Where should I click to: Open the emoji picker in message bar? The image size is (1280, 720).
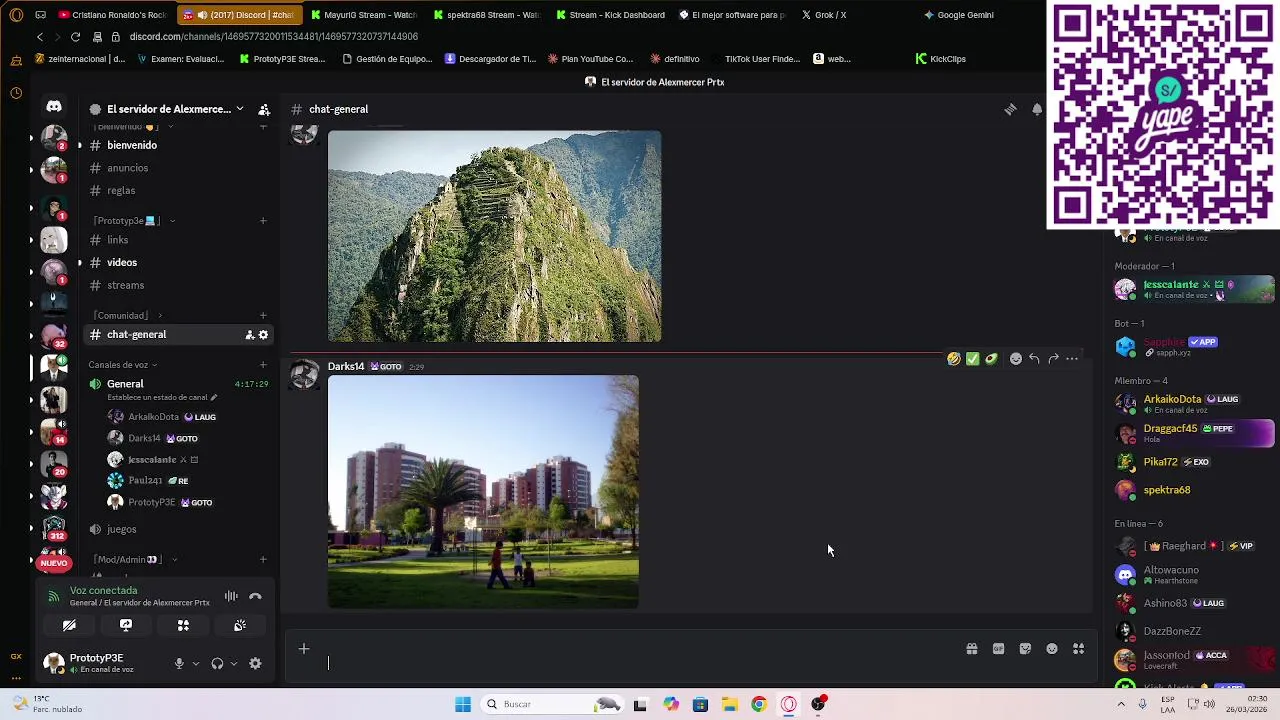tap(1052, 649)
